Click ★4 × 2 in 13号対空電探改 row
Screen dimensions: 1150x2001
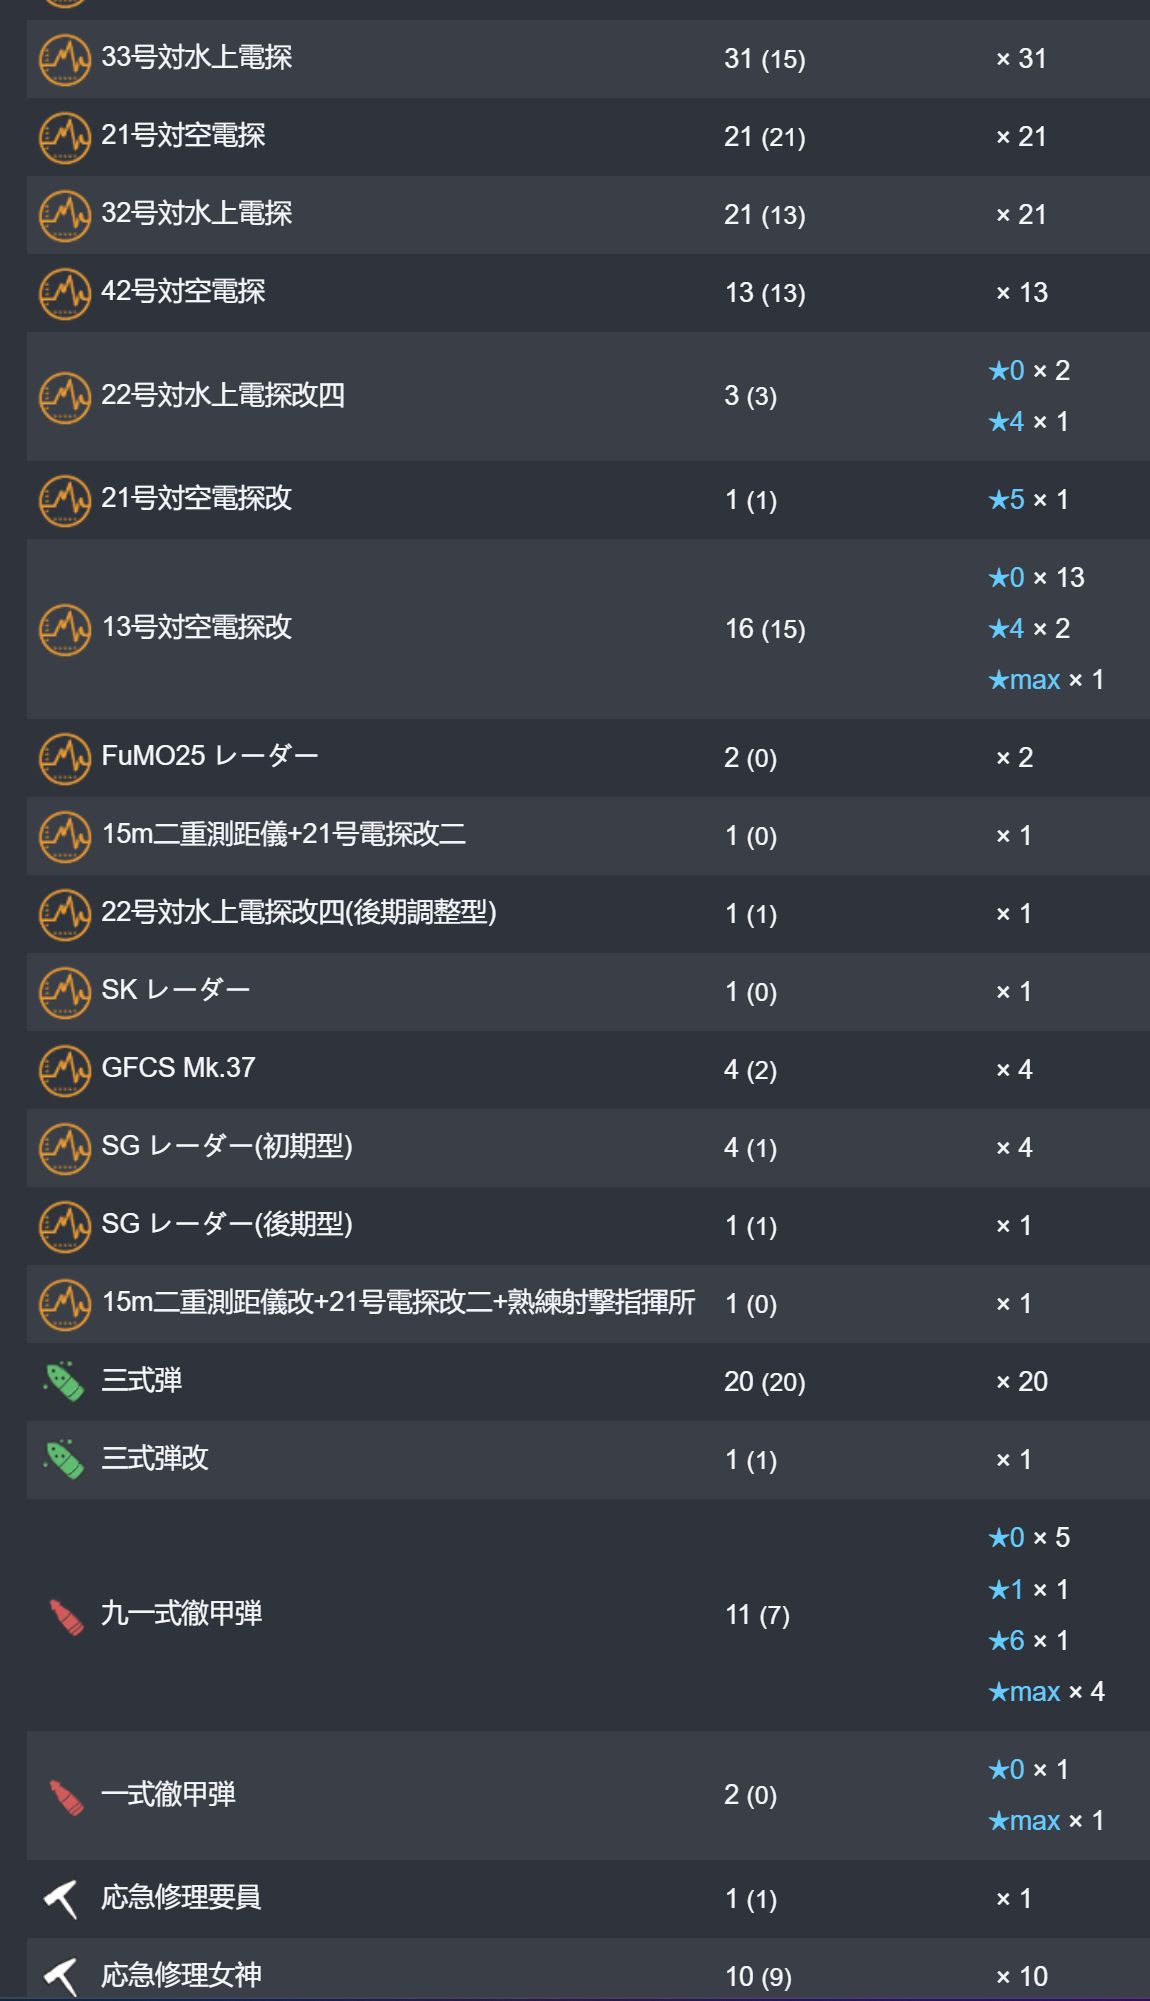coord(1029,628)
